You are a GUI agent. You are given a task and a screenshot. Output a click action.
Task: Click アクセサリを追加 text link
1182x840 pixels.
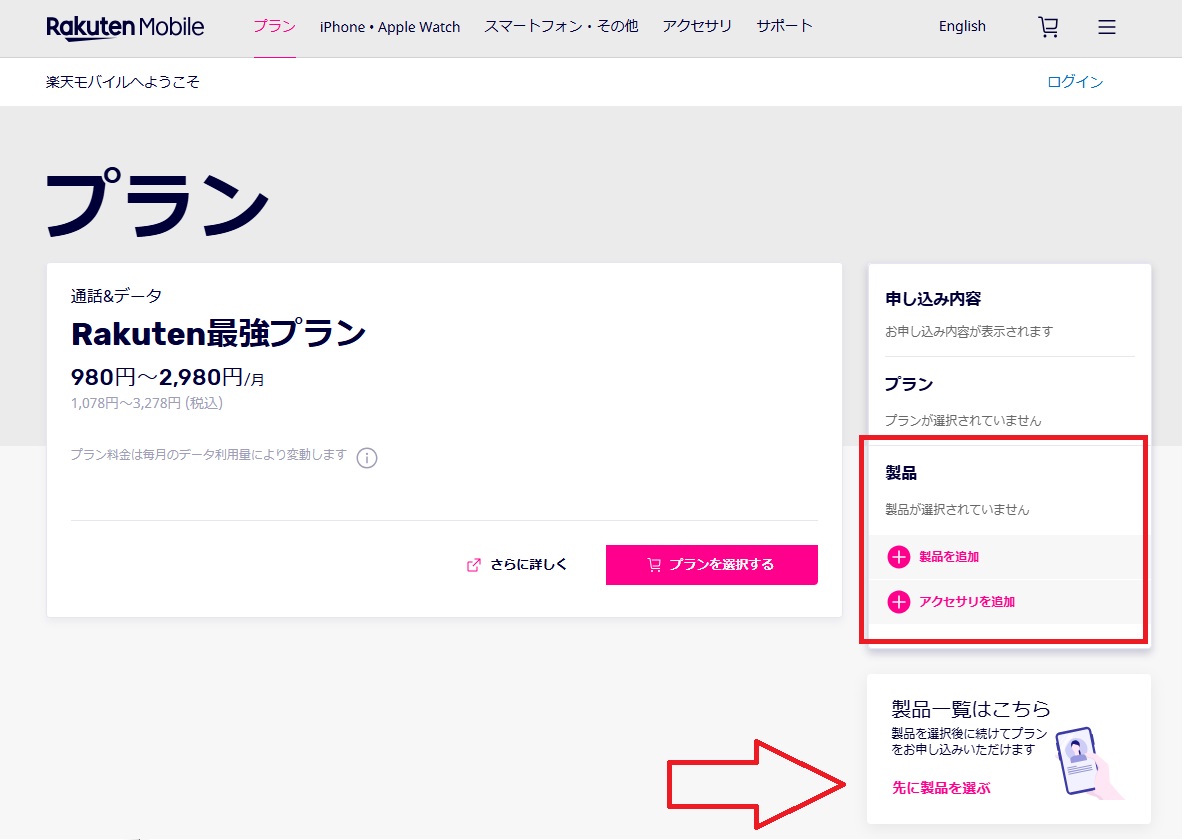point(966,602)
